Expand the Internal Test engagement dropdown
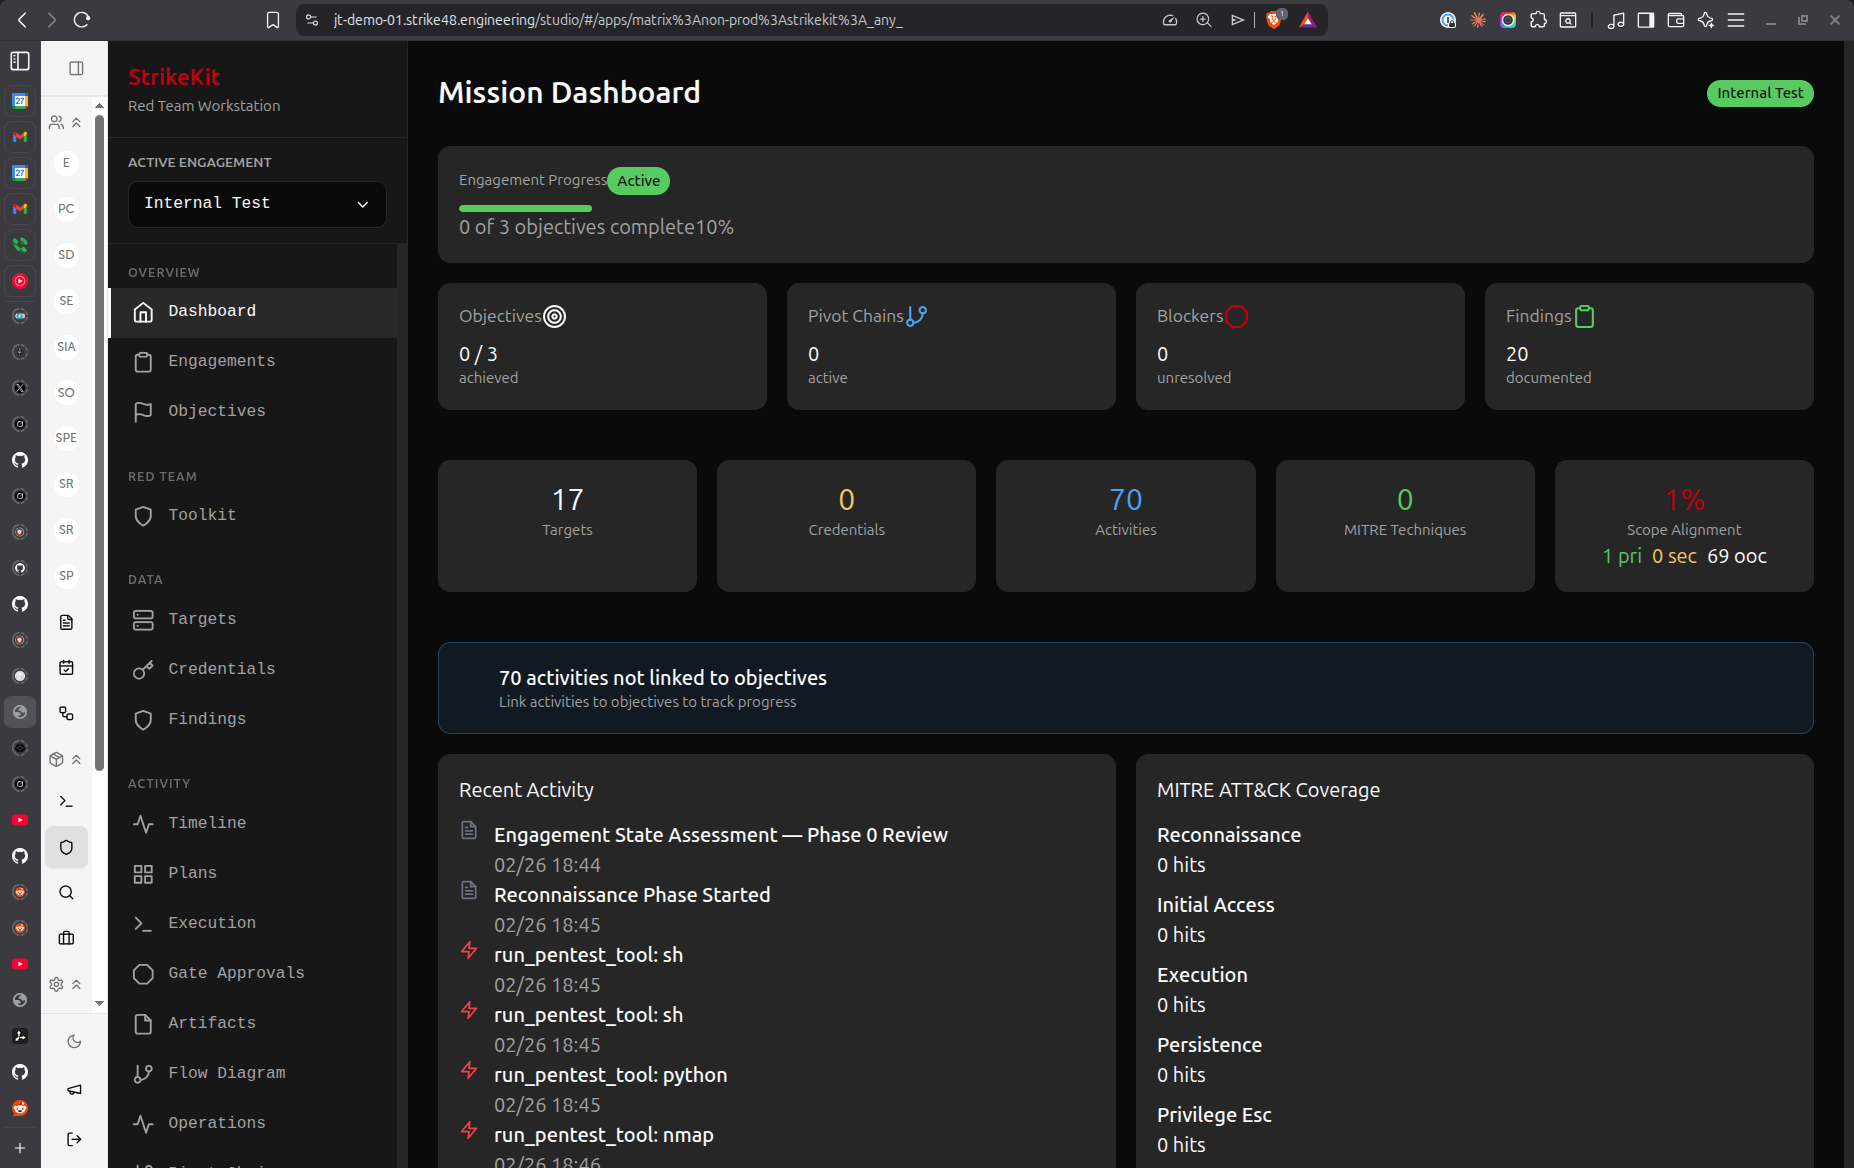Screen dimensions: 1854x1168 [257, 204]
